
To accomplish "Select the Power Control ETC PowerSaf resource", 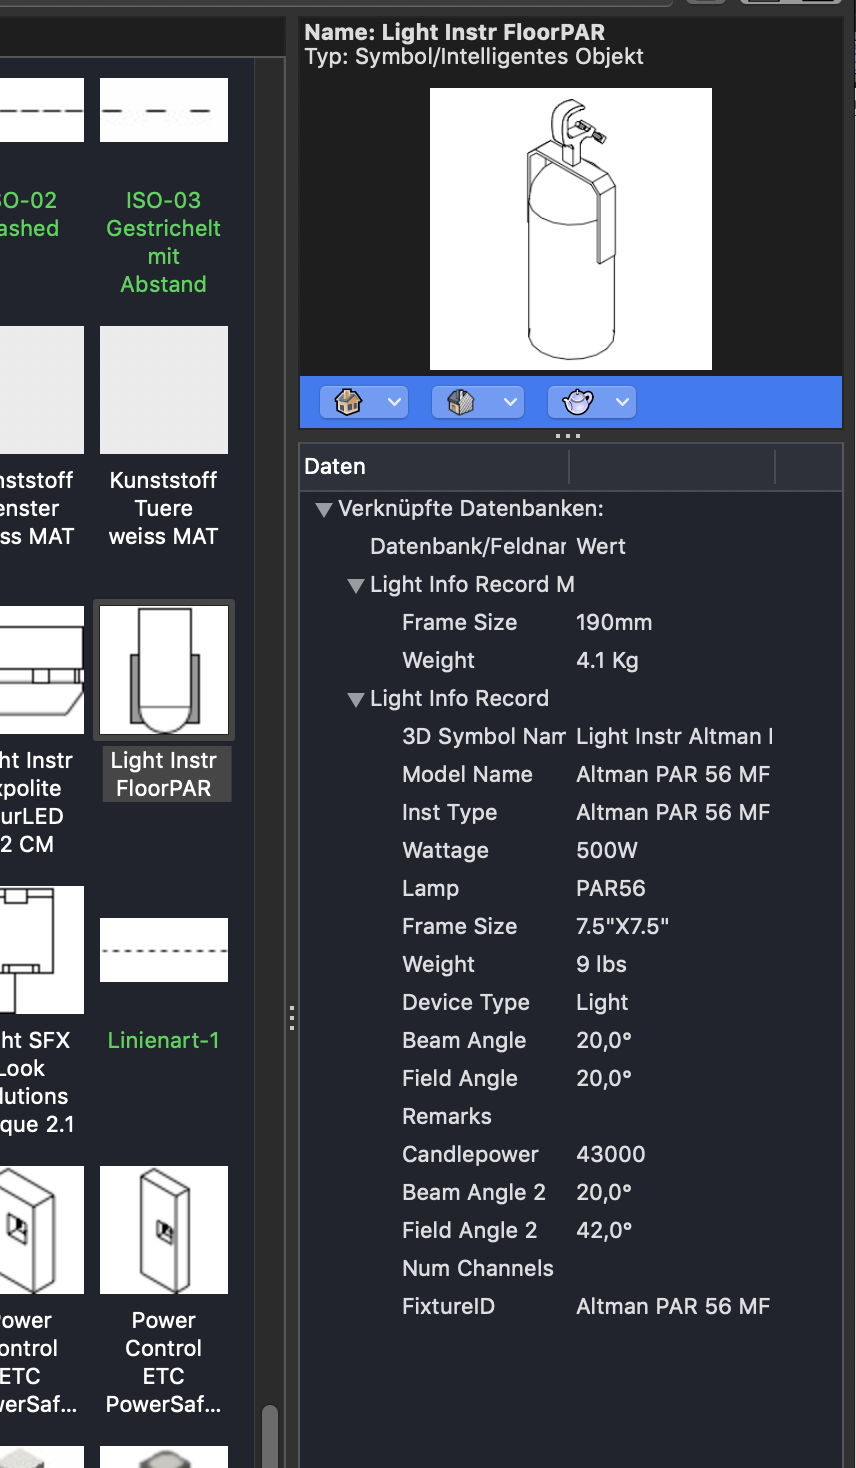I will point(163,1230).
